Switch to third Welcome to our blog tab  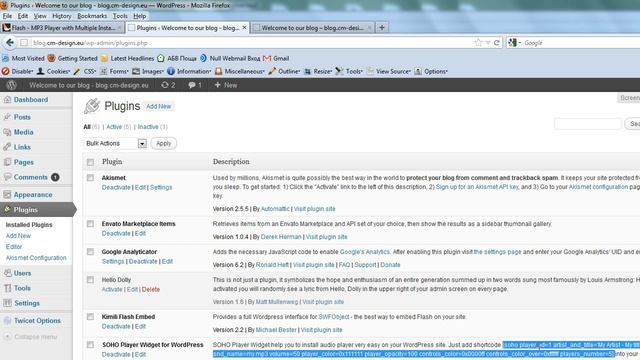point(312,27)
